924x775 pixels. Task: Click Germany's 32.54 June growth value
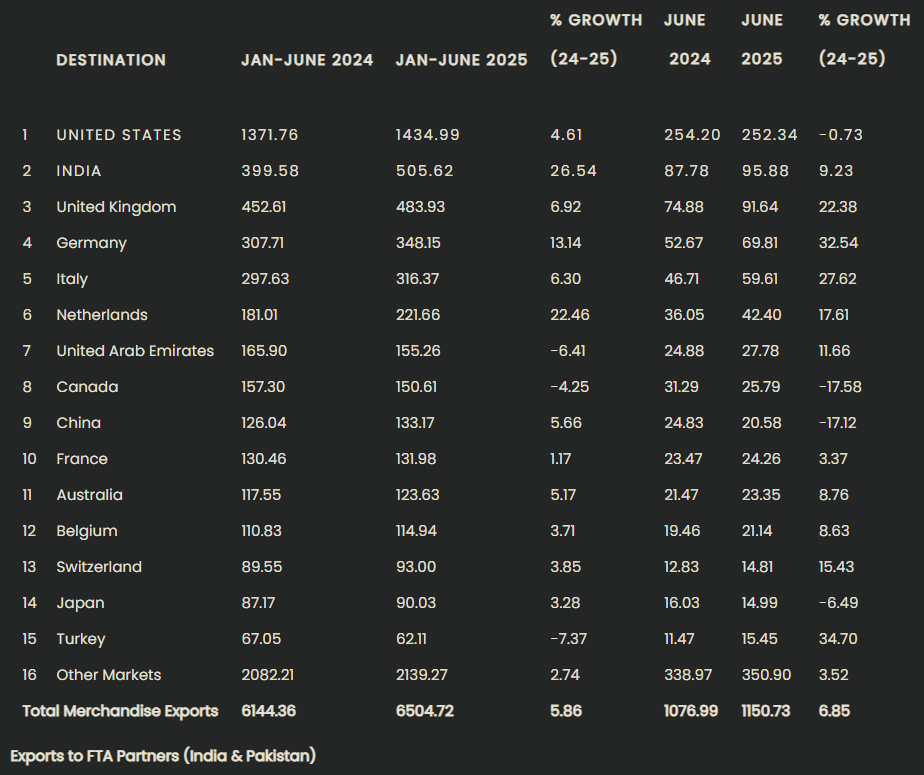[839, 243]
